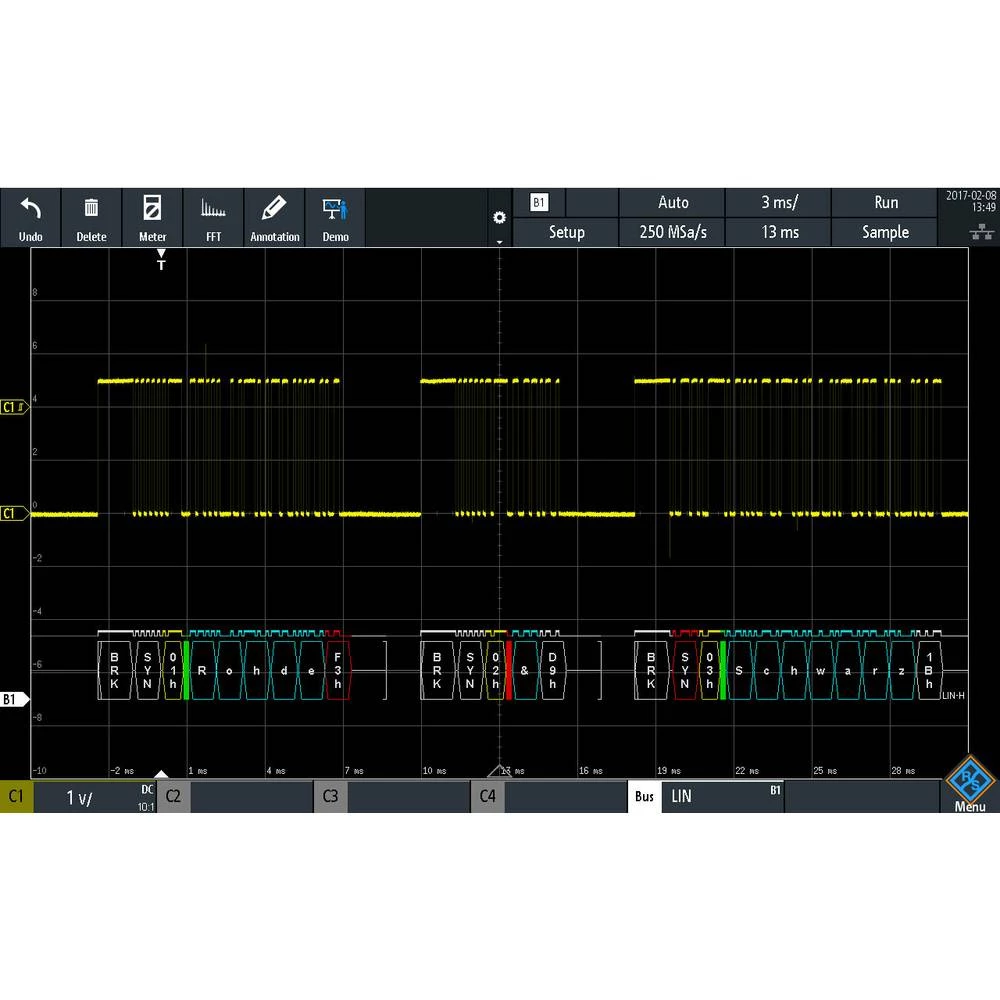Click the Setup button
Screen dimensions: 1000x1000
click(x=566, y=232)
